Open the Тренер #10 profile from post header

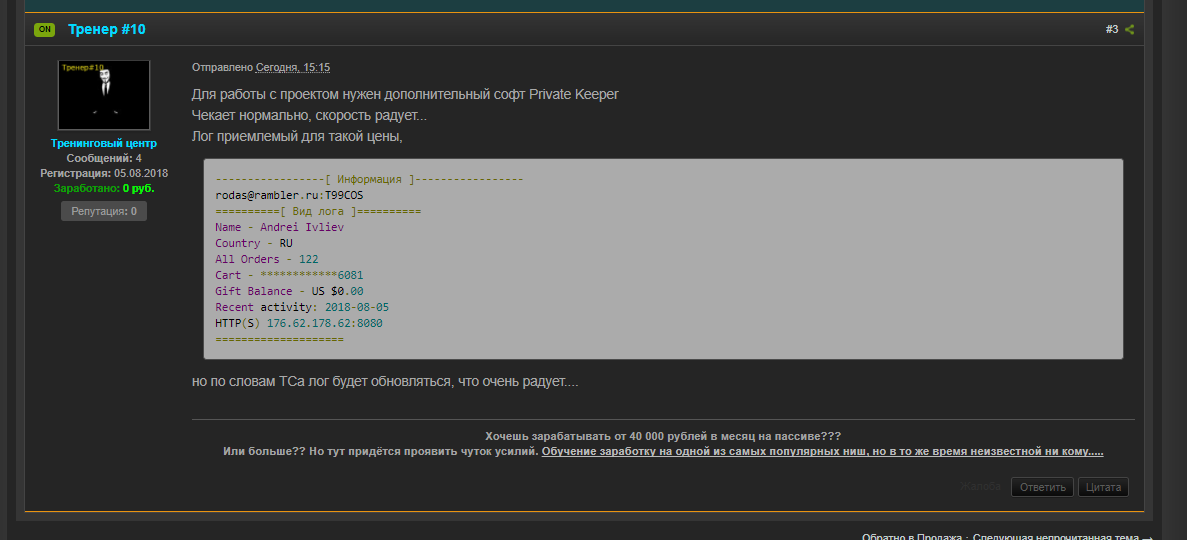tap(107, 29)
